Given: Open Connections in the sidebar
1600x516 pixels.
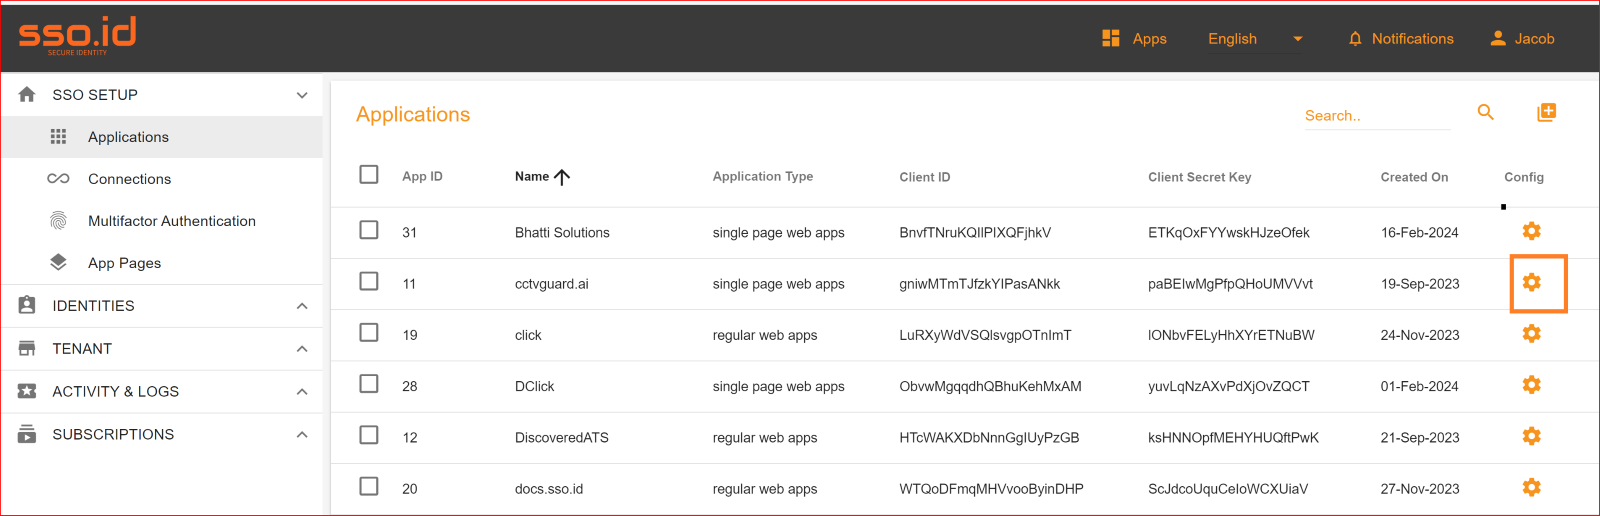Looking at the screenshot, I should point(129,179).
